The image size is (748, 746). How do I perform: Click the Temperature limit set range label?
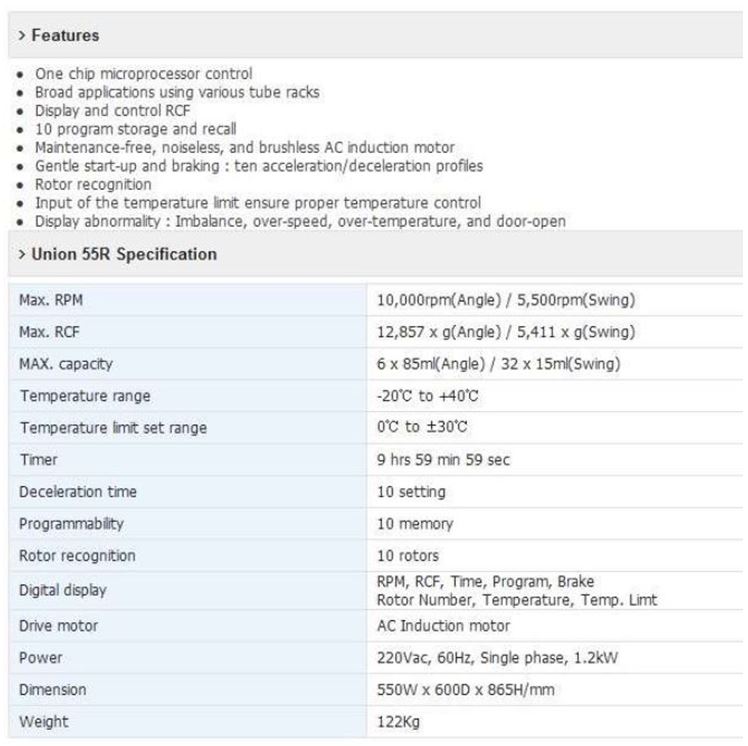point(113,428)
